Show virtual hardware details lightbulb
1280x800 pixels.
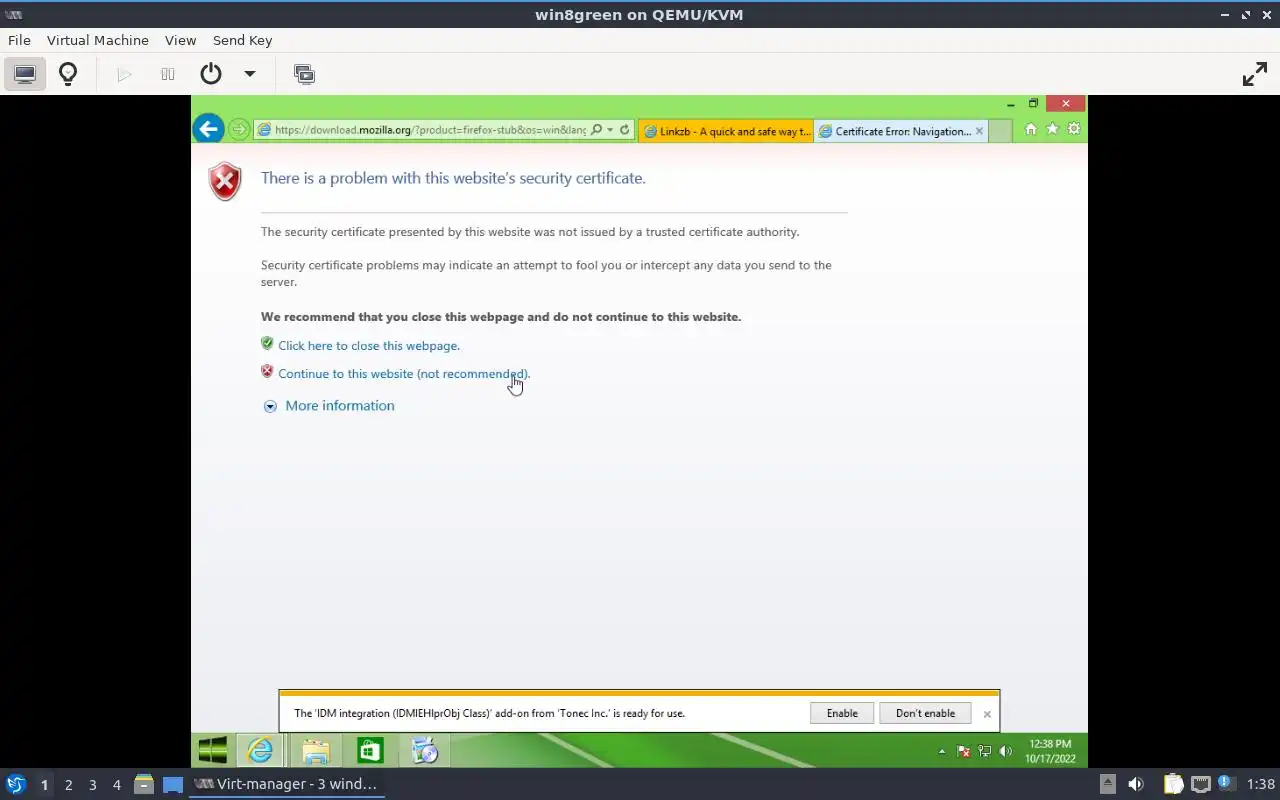(x=68, y=74)
